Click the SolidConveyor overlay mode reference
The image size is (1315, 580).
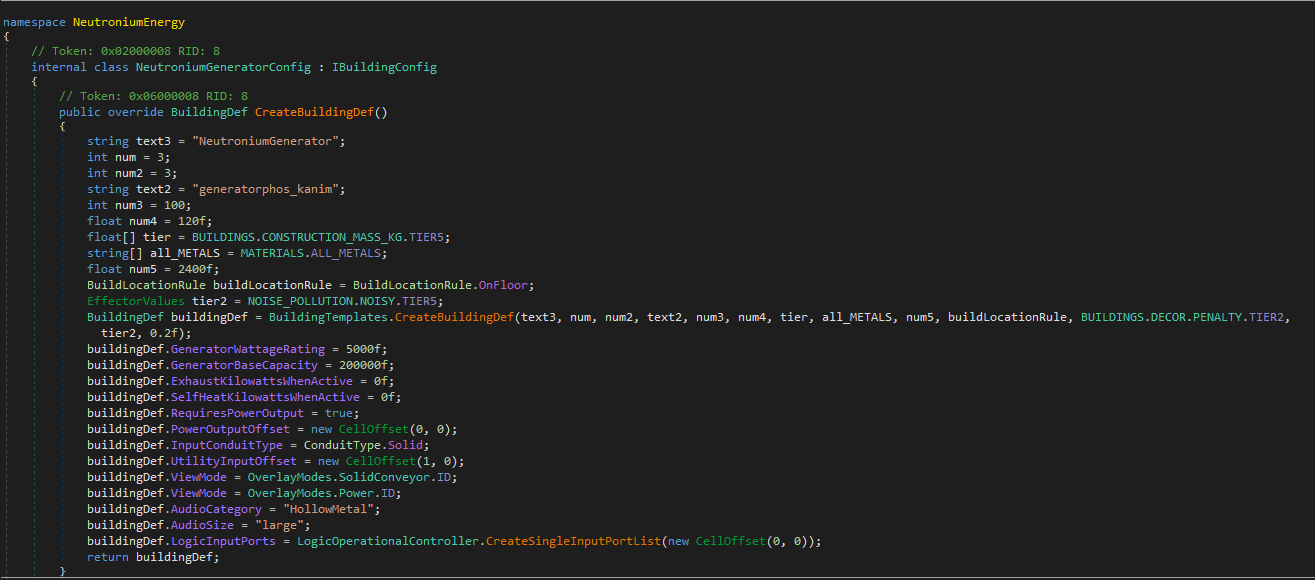[381, 477]
